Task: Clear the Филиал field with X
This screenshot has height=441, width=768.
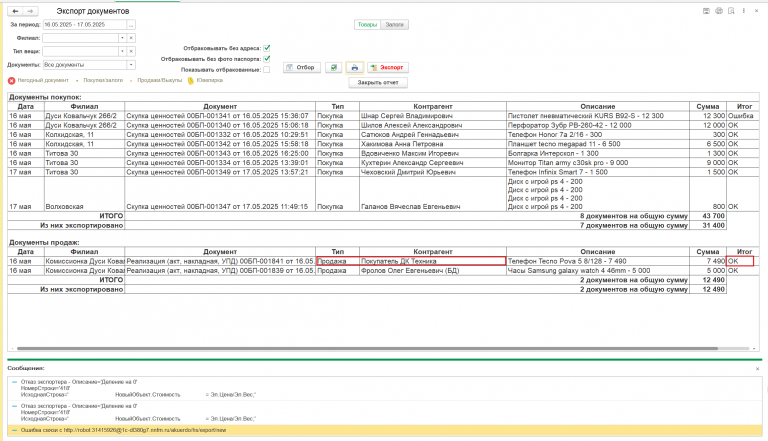Action: 131,38
